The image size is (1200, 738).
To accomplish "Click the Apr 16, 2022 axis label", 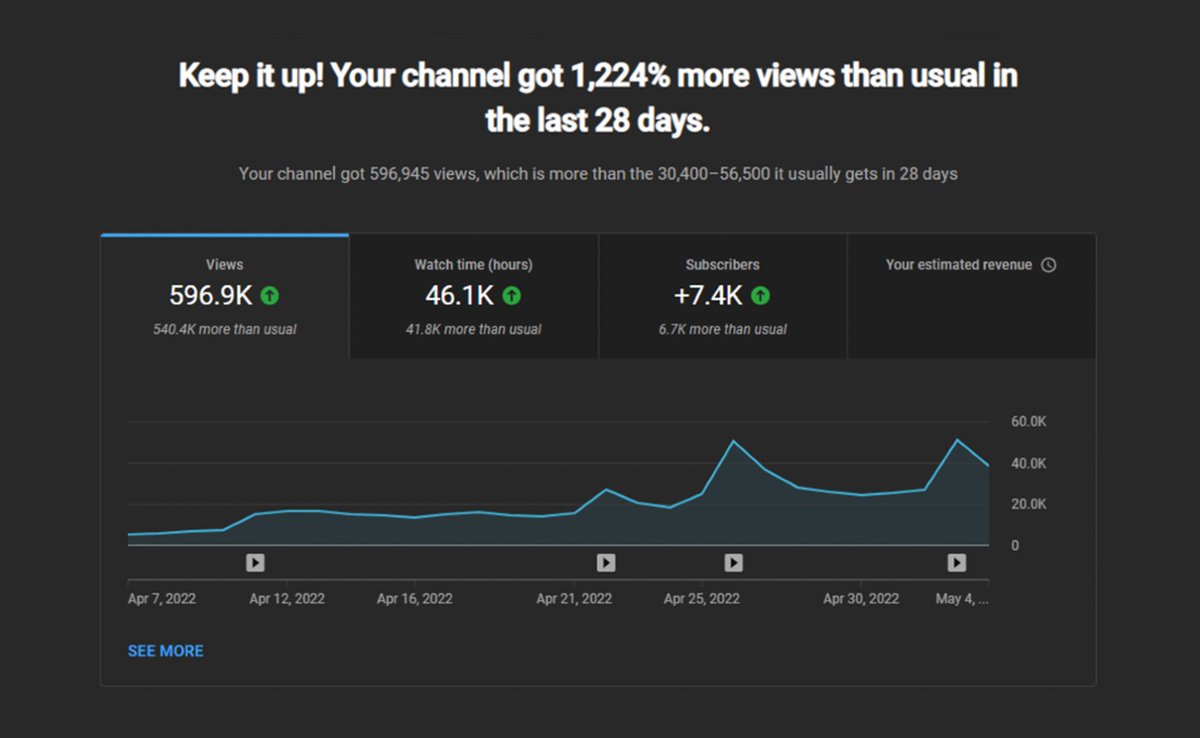I will [414, 599].
